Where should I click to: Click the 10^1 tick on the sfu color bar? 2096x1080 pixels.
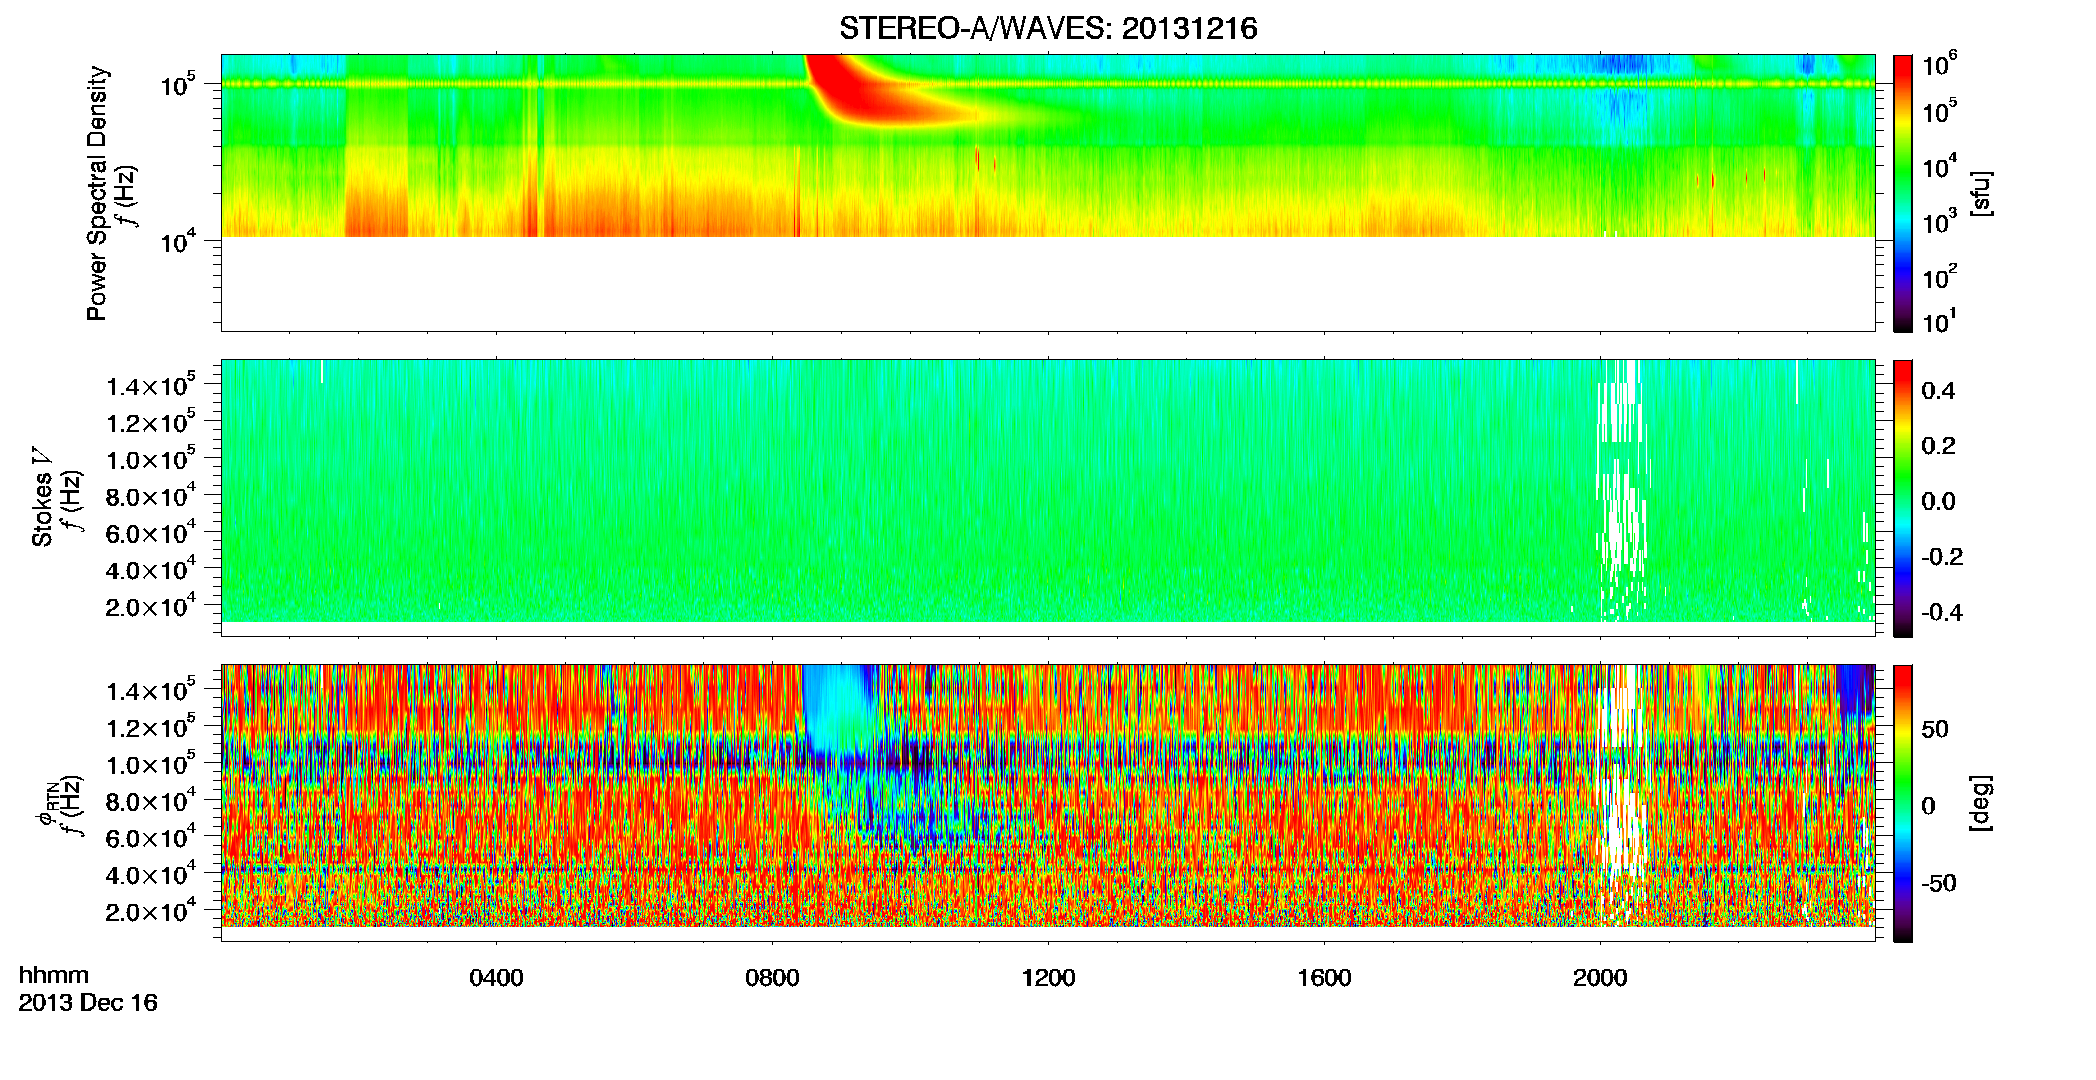point(1940,323)
